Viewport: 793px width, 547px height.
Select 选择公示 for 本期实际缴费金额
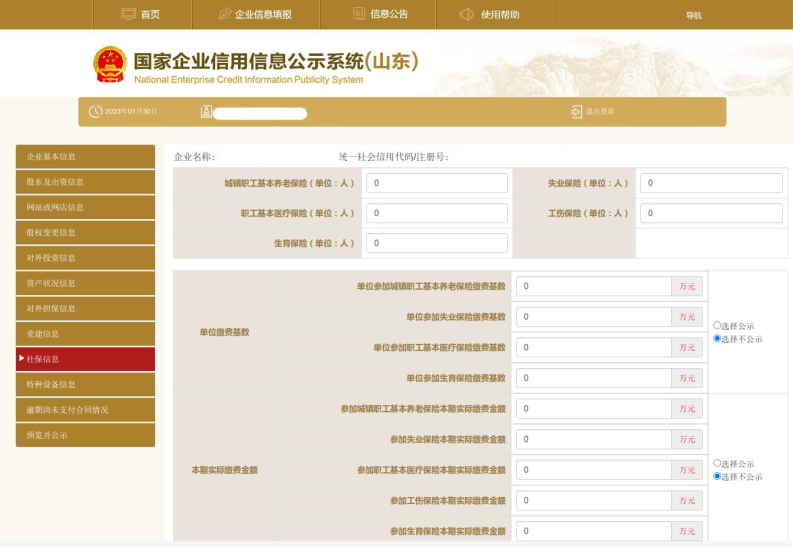[x=717, y=464]
